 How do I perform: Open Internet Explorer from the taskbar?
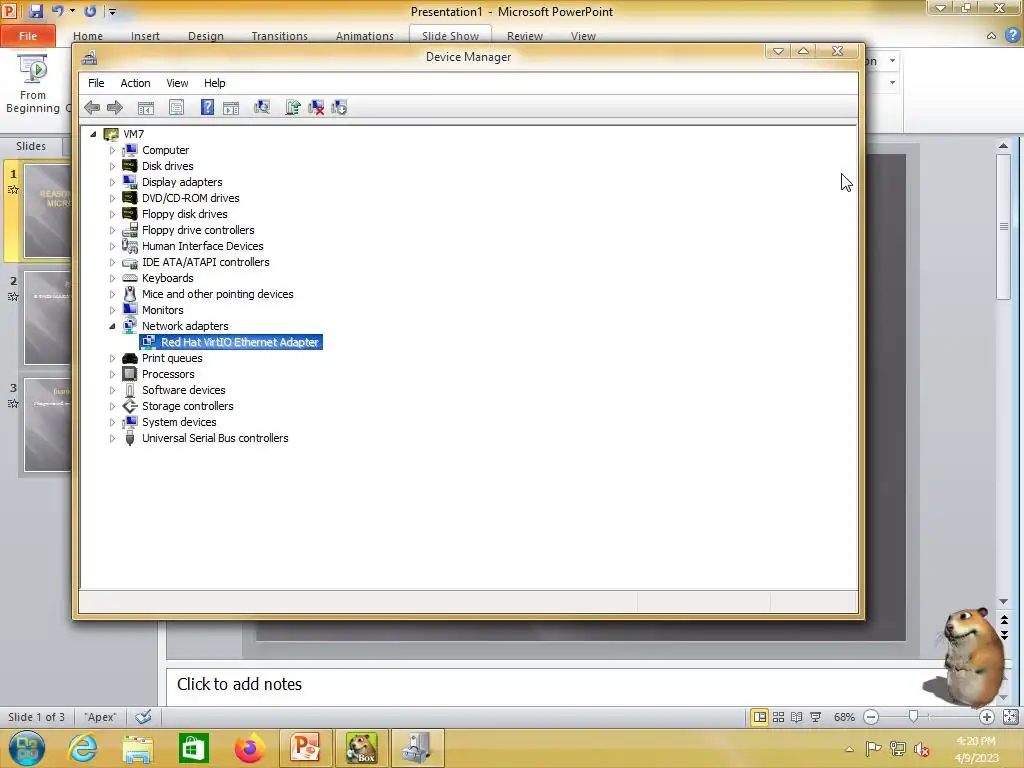click(83, 748)
